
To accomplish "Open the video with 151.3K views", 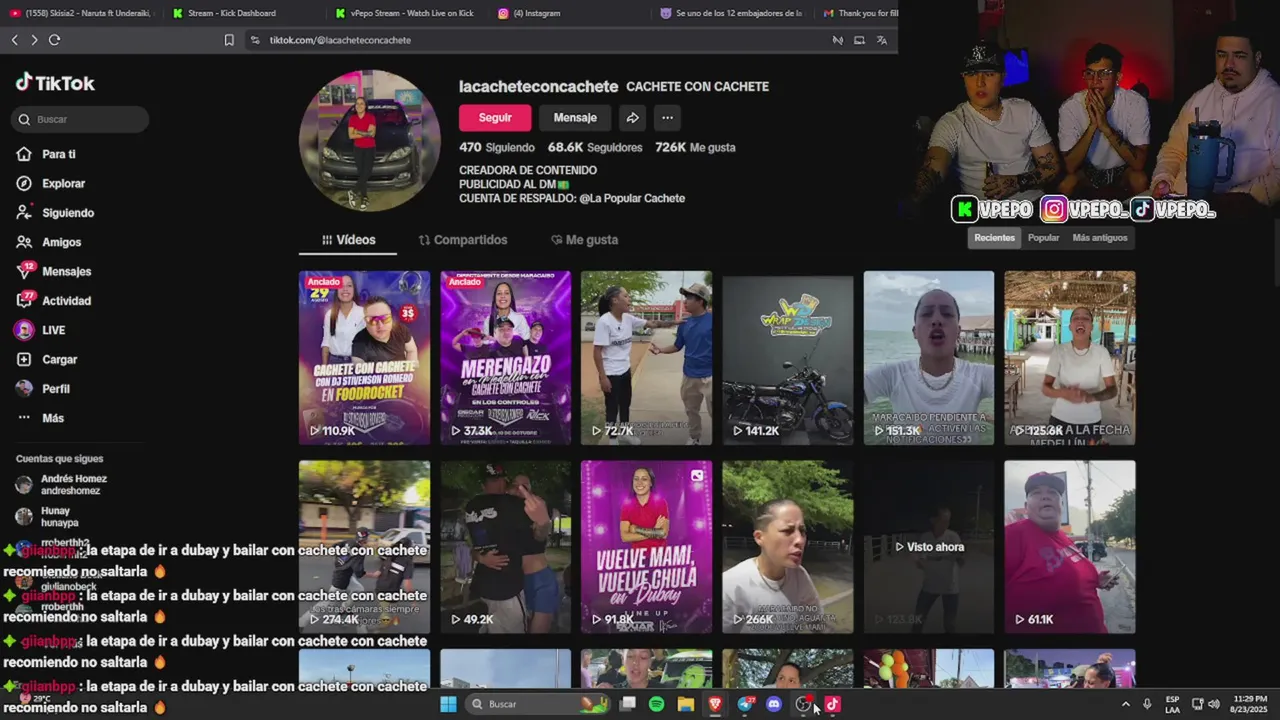I will pyautogui.click(x=929, y=358).
